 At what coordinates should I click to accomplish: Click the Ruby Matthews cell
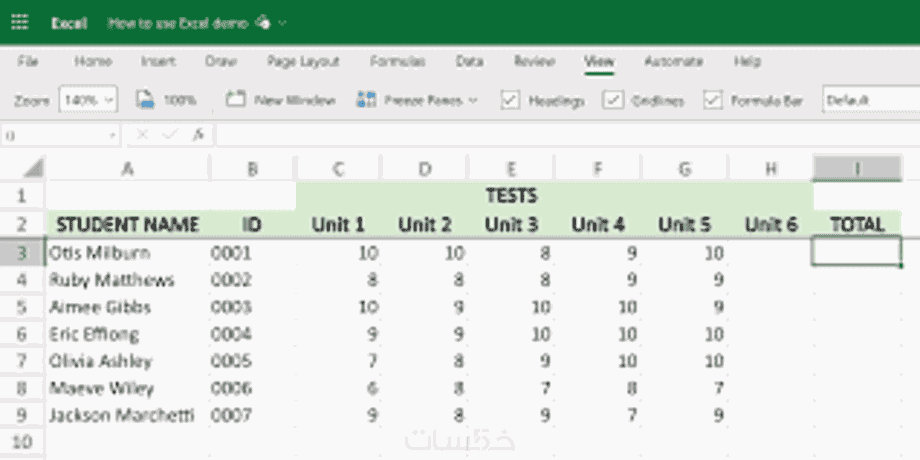tap(127, 280)
